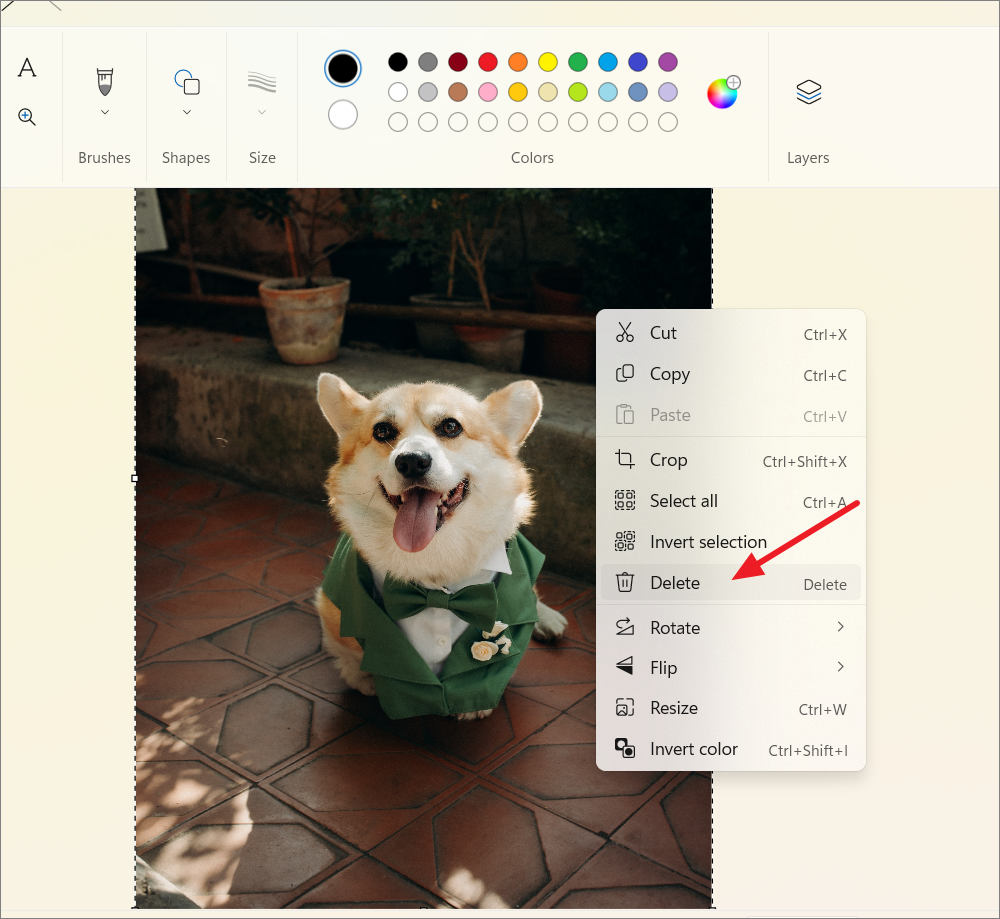The height and width of the screenshot is (919, 1000).
Task: Pick the white palette color
Action: pos(398,92)
